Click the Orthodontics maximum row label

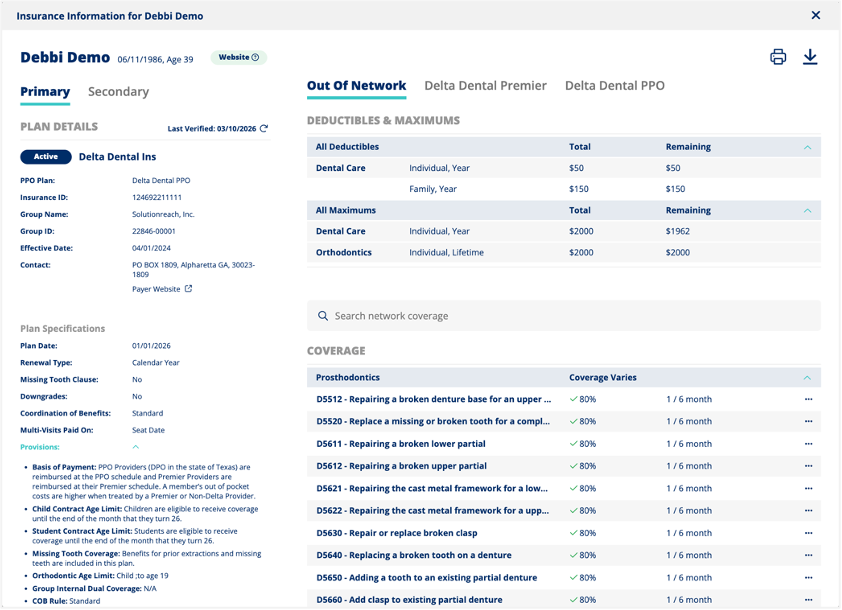click(344, 252)
